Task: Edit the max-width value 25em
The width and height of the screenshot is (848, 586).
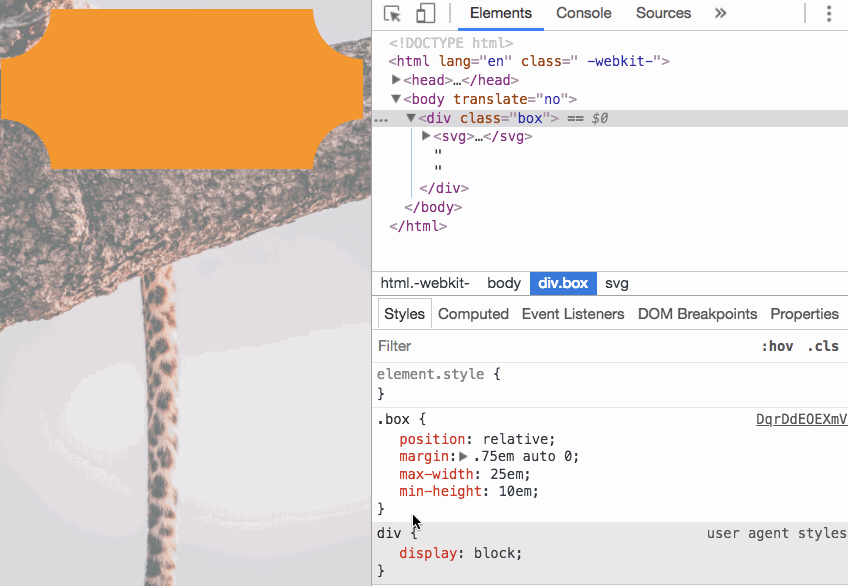Action: tap(506, 474)
